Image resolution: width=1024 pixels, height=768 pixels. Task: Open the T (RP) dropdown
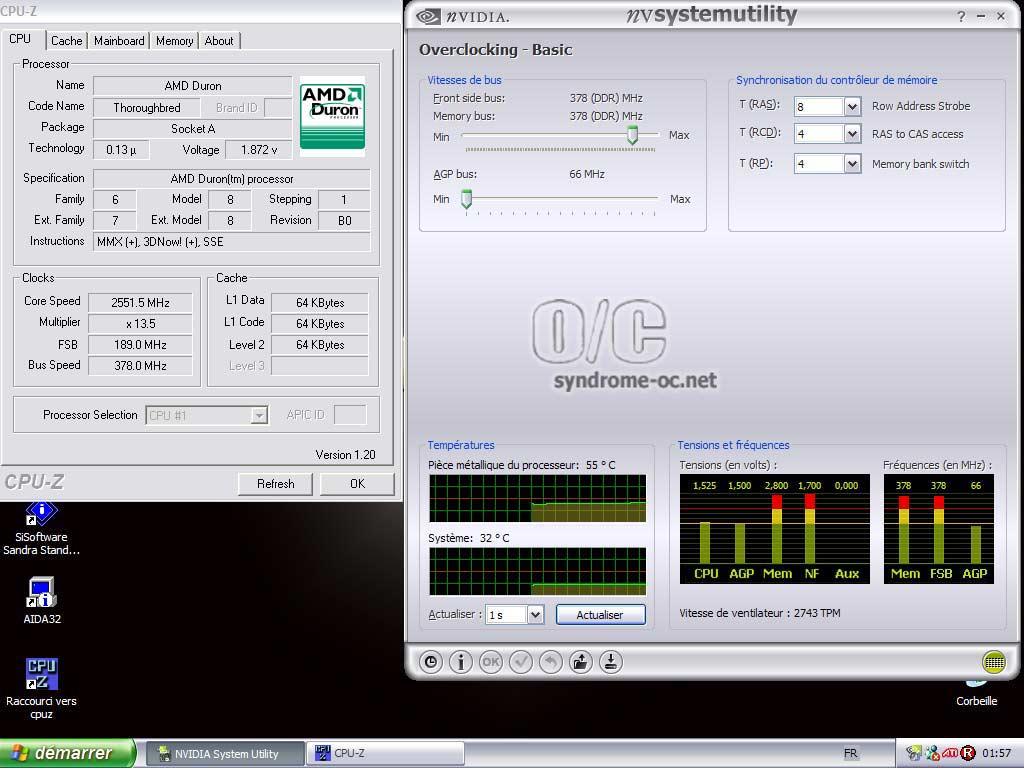(852, 163)
